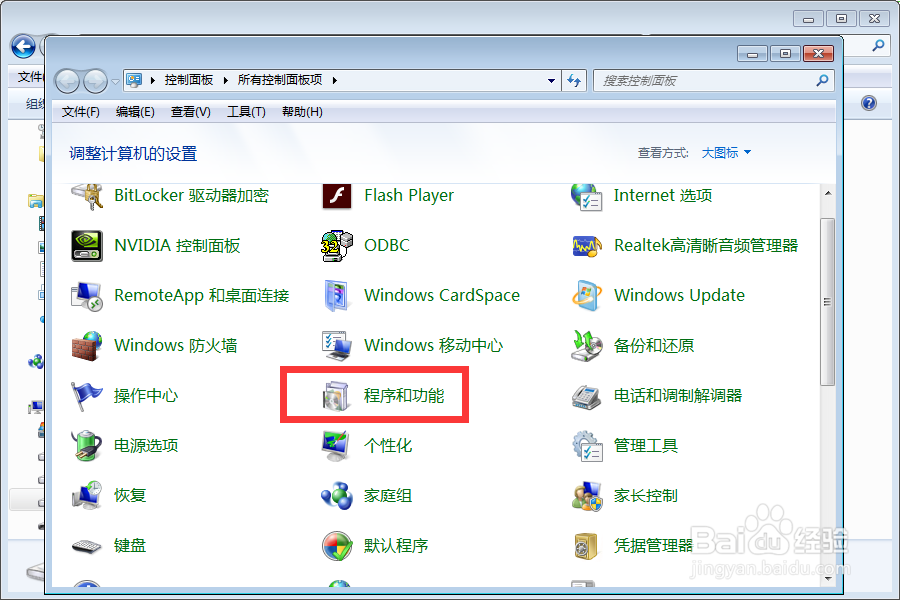
Task: Open Windows Update icon
Action: [x=587, y=296]
